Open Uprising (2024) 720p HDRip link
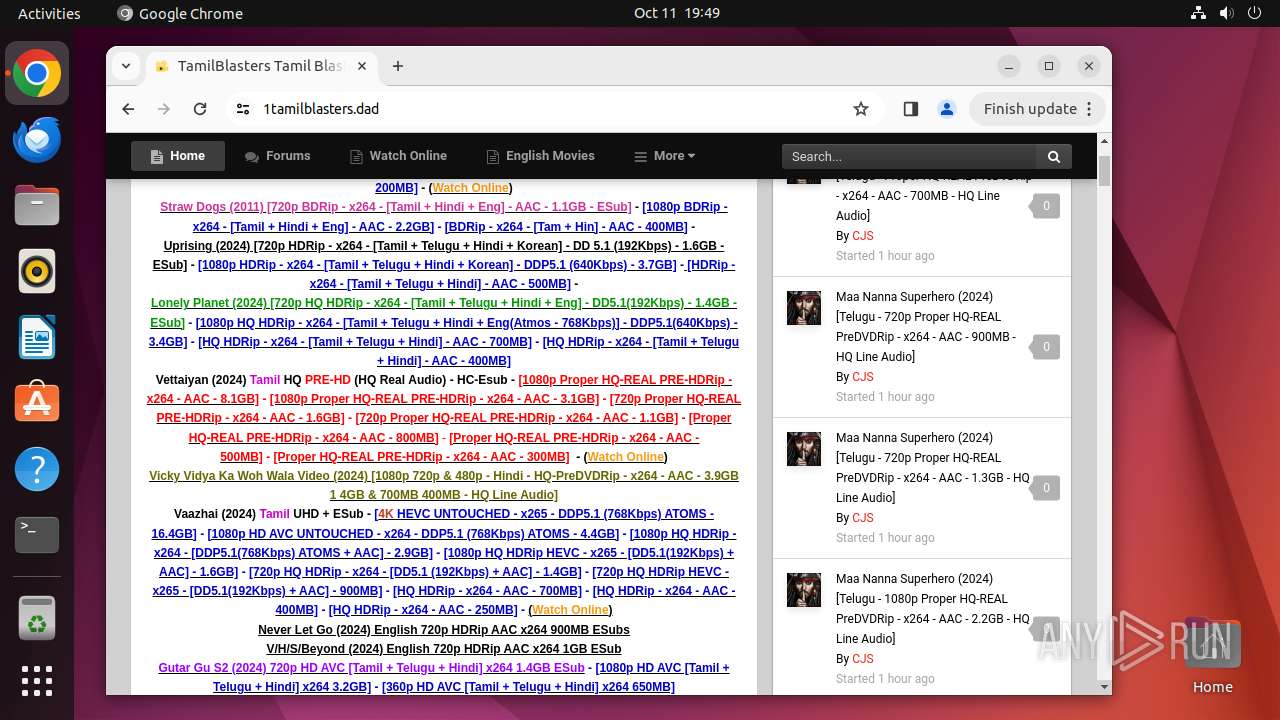Viewport: 1280px width, 720px height. [x=439, y=255]
